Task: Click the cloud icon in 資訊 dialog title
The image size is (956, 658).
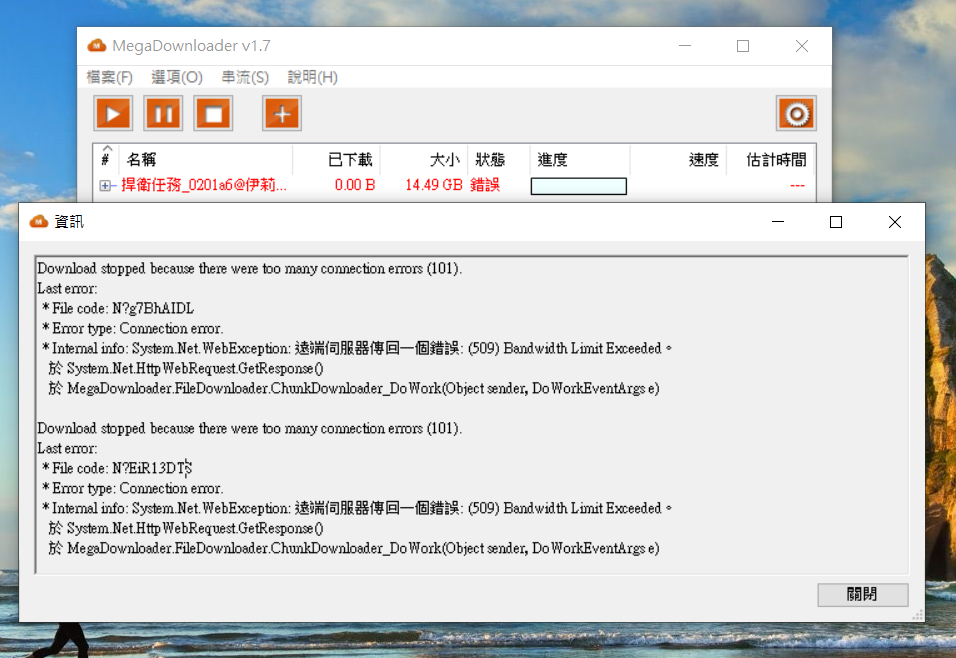Action: (x=39, y=221)
